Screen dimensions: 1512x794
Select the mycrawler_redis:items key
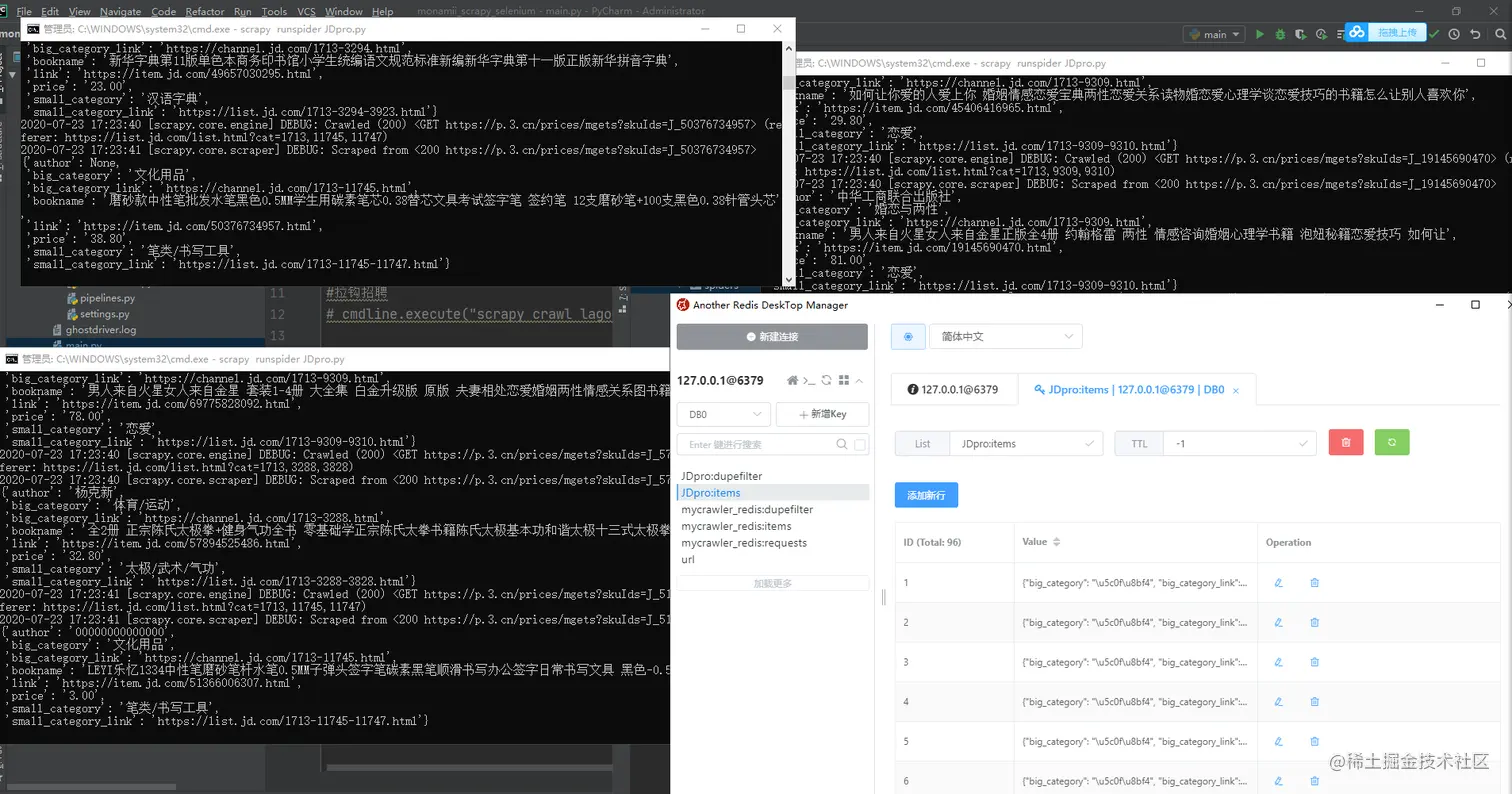point(773,526)
